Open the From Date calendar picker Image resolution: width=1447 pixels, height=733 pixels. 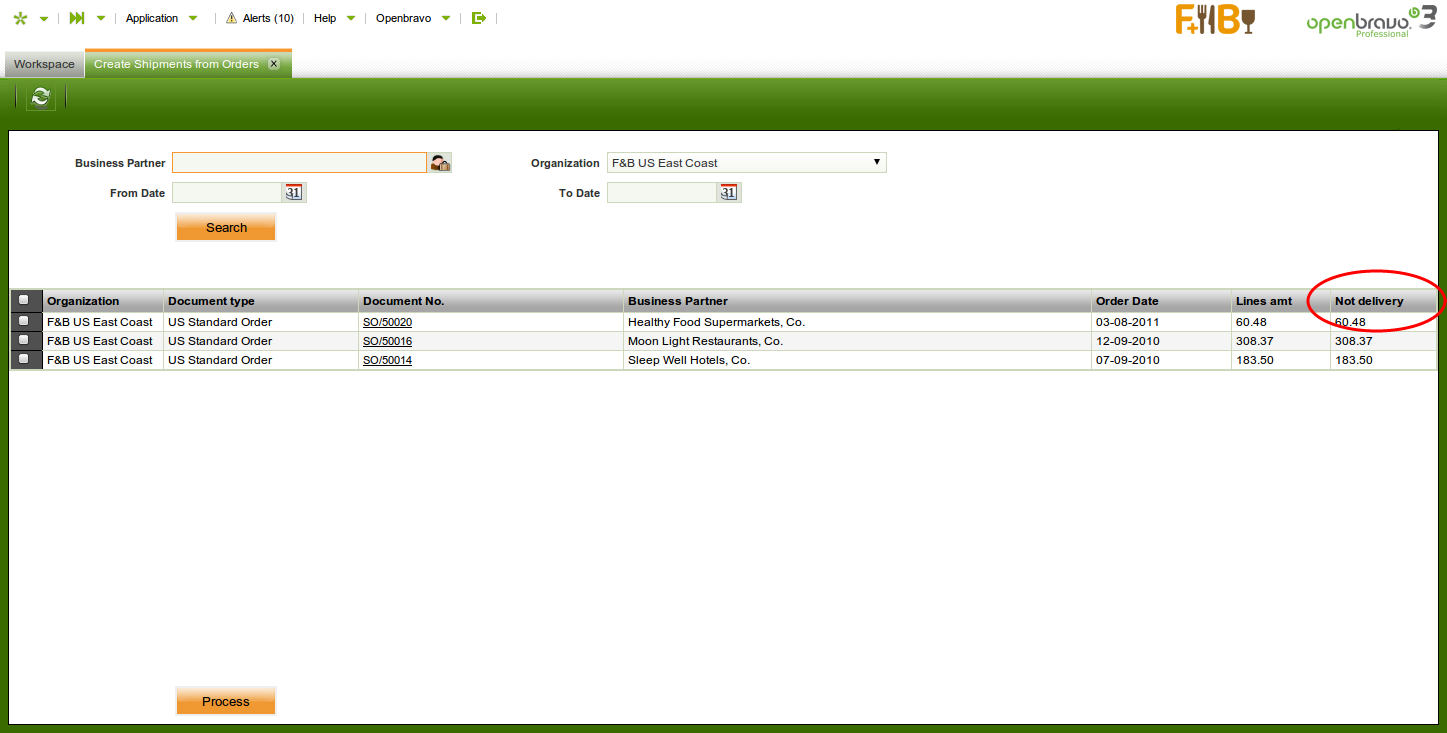click(x=294, y=193)
